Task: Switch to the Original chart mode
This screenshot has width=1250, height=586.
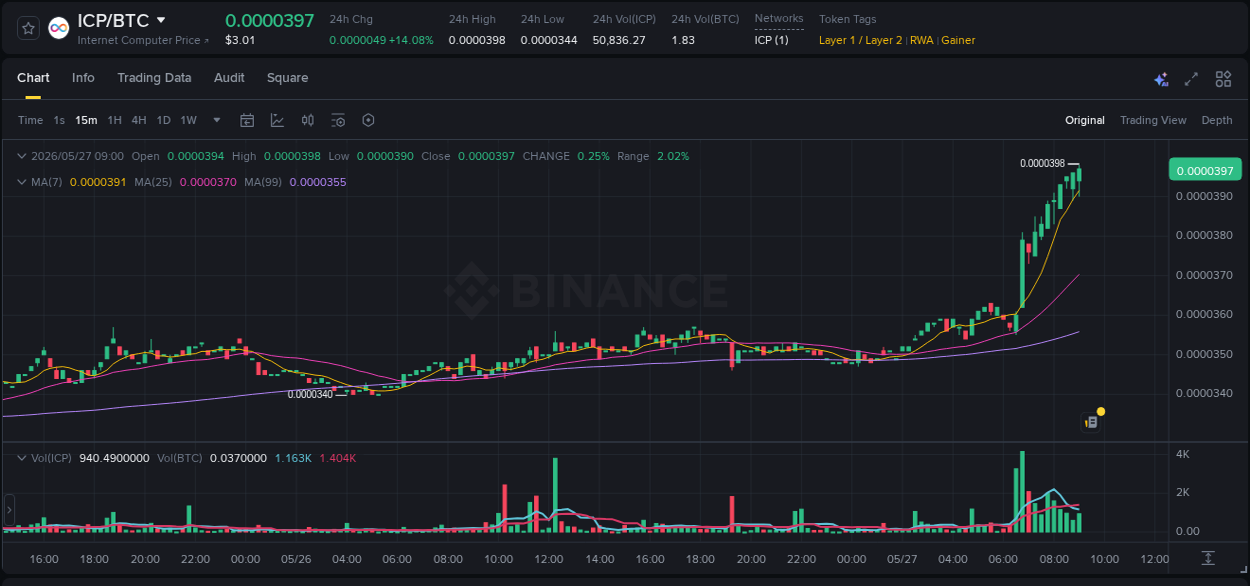Action: coord(1085,120)
